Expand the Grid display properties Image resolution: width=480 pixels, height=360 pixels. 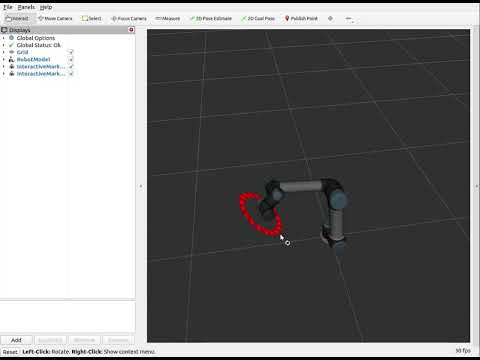pos(4,52)
